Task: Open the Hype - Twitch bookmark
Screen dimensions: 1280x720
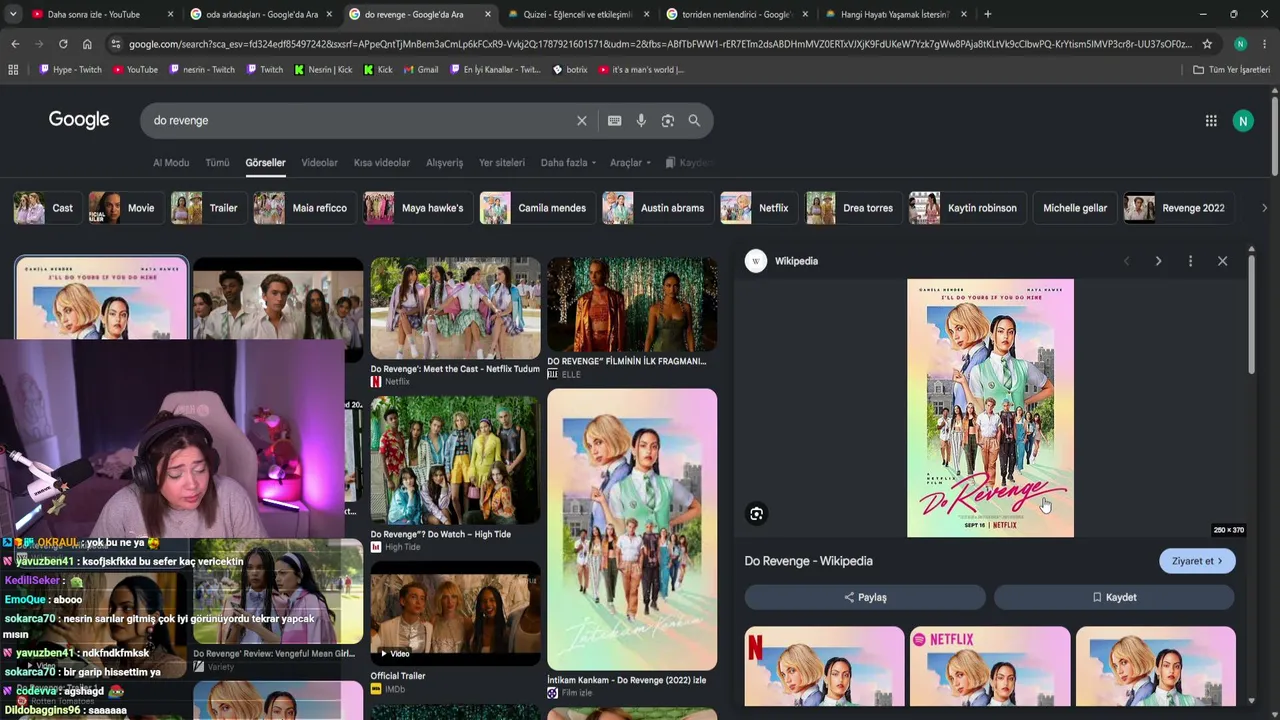Action: [x=70, y=70]
